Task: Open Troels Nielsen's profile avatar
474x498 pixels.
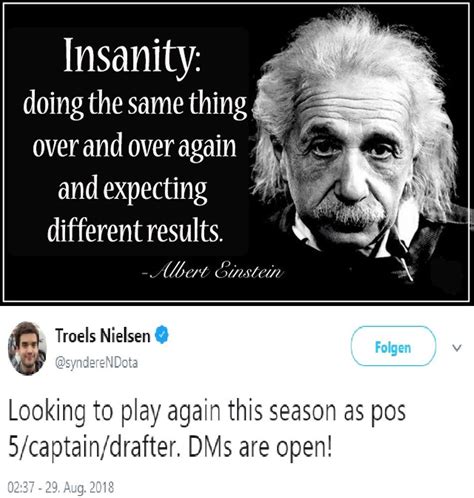Action: click(x=27, y=348)
